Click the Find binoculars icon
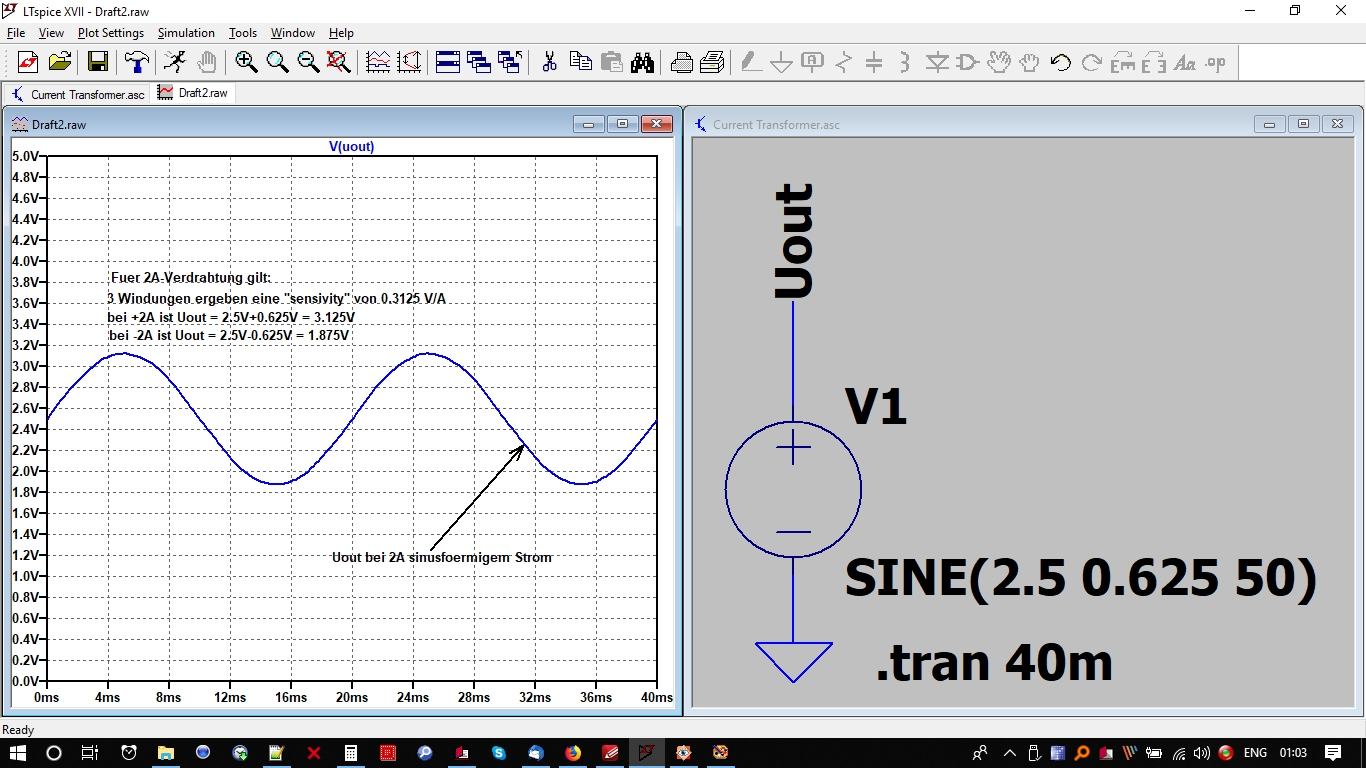Viewport: 1366px width, 768px height. coord(642,62)
